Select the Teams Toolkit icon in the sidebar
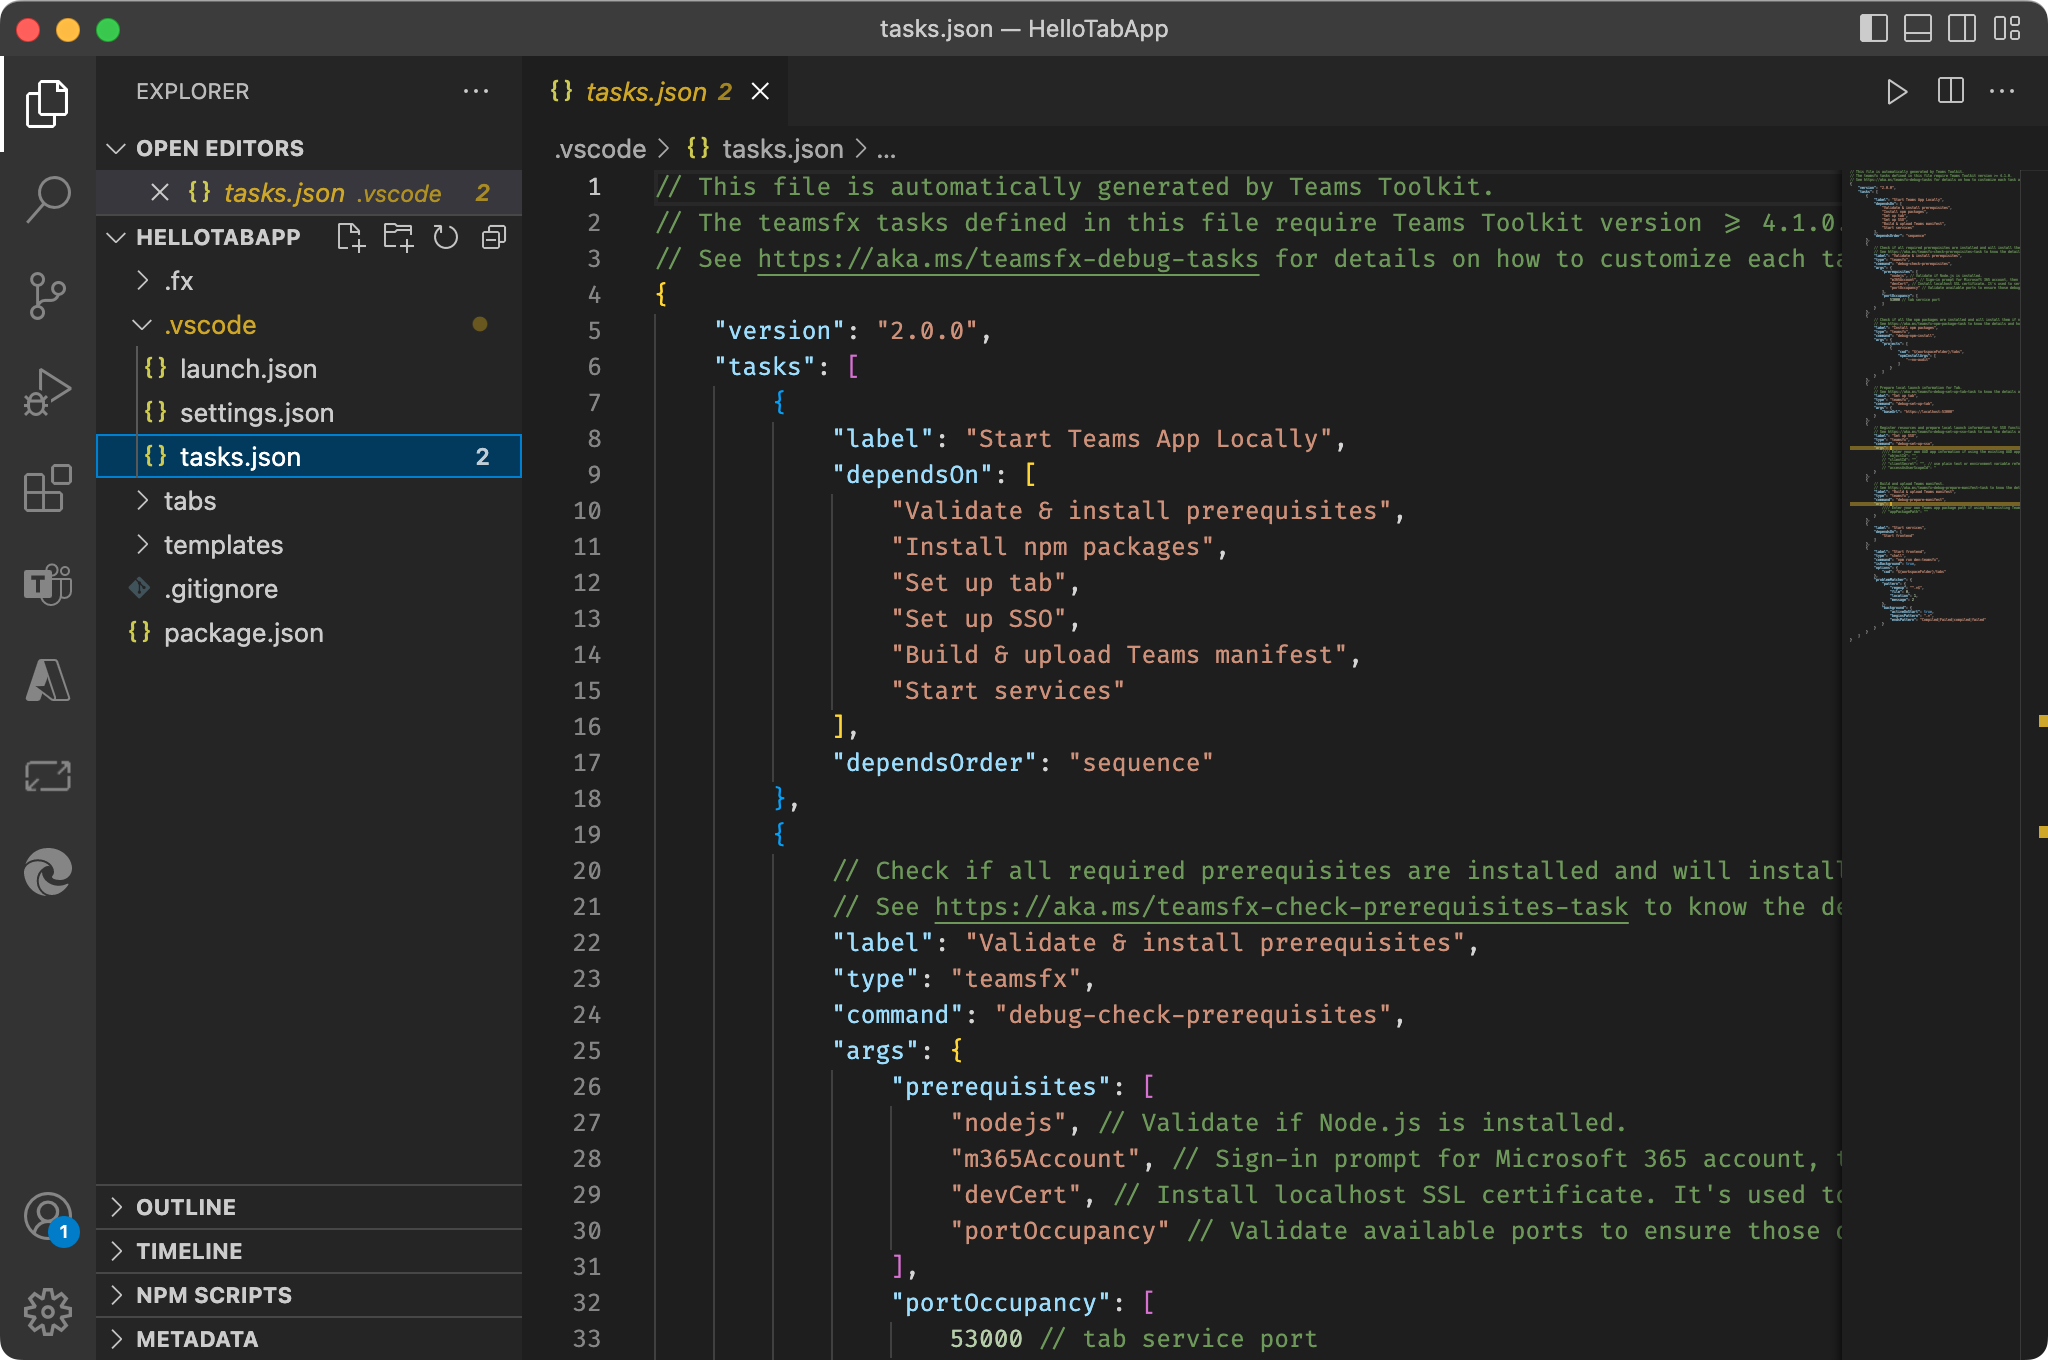This screenshot has width=2048, height=1360. pyautogui.click(x=47, y=585)
